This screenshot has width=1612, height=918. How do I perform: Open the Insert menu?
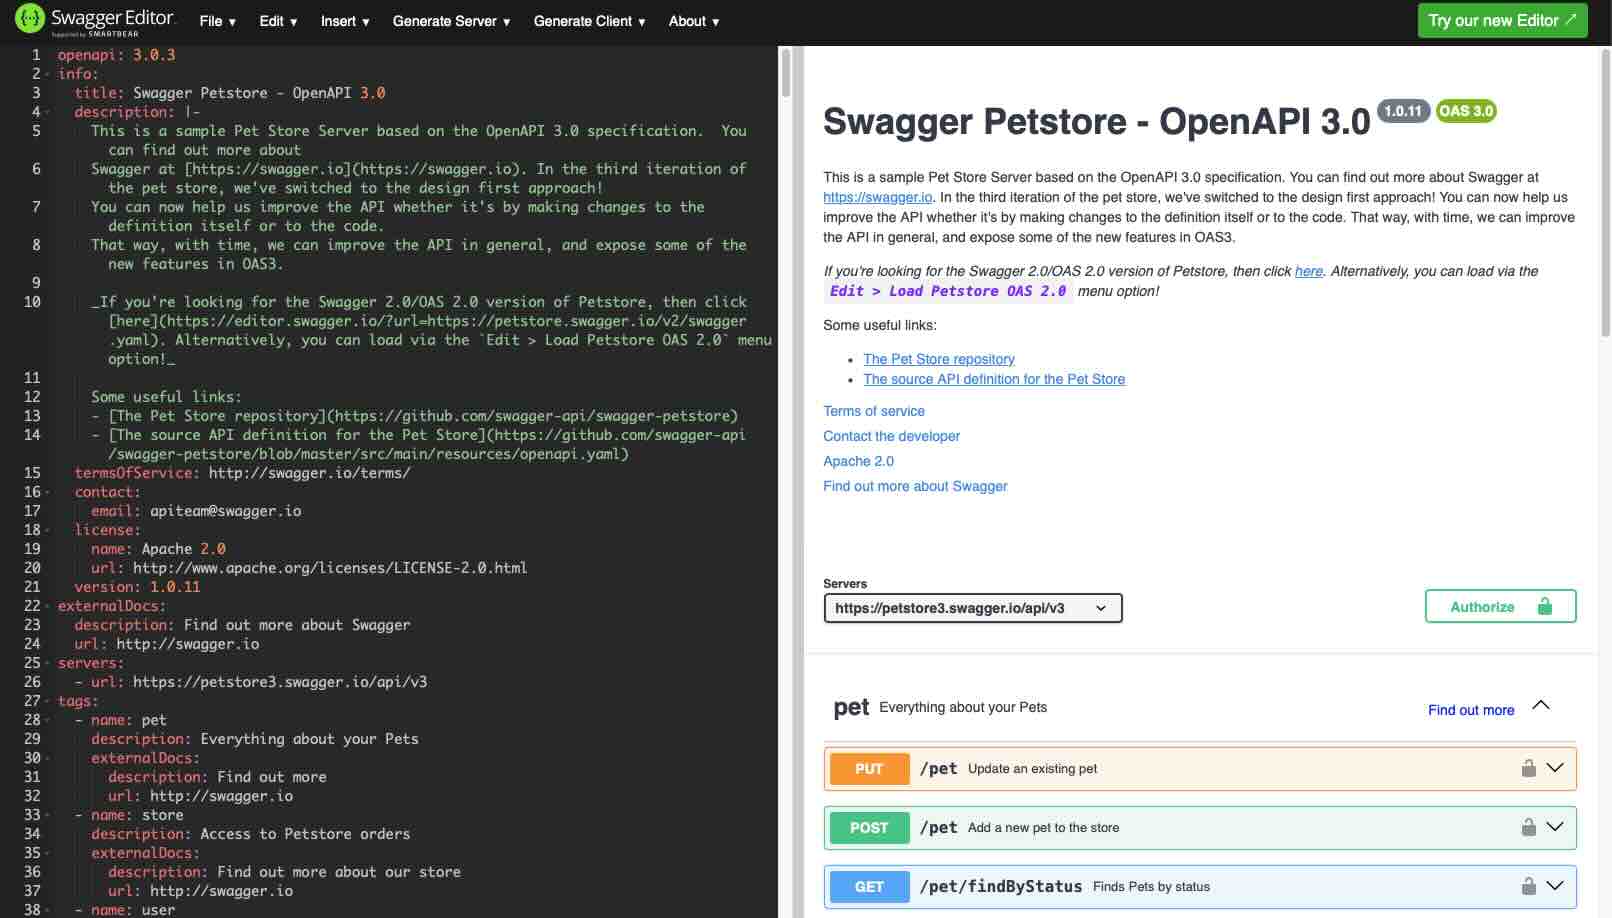[x=345, y=21]
